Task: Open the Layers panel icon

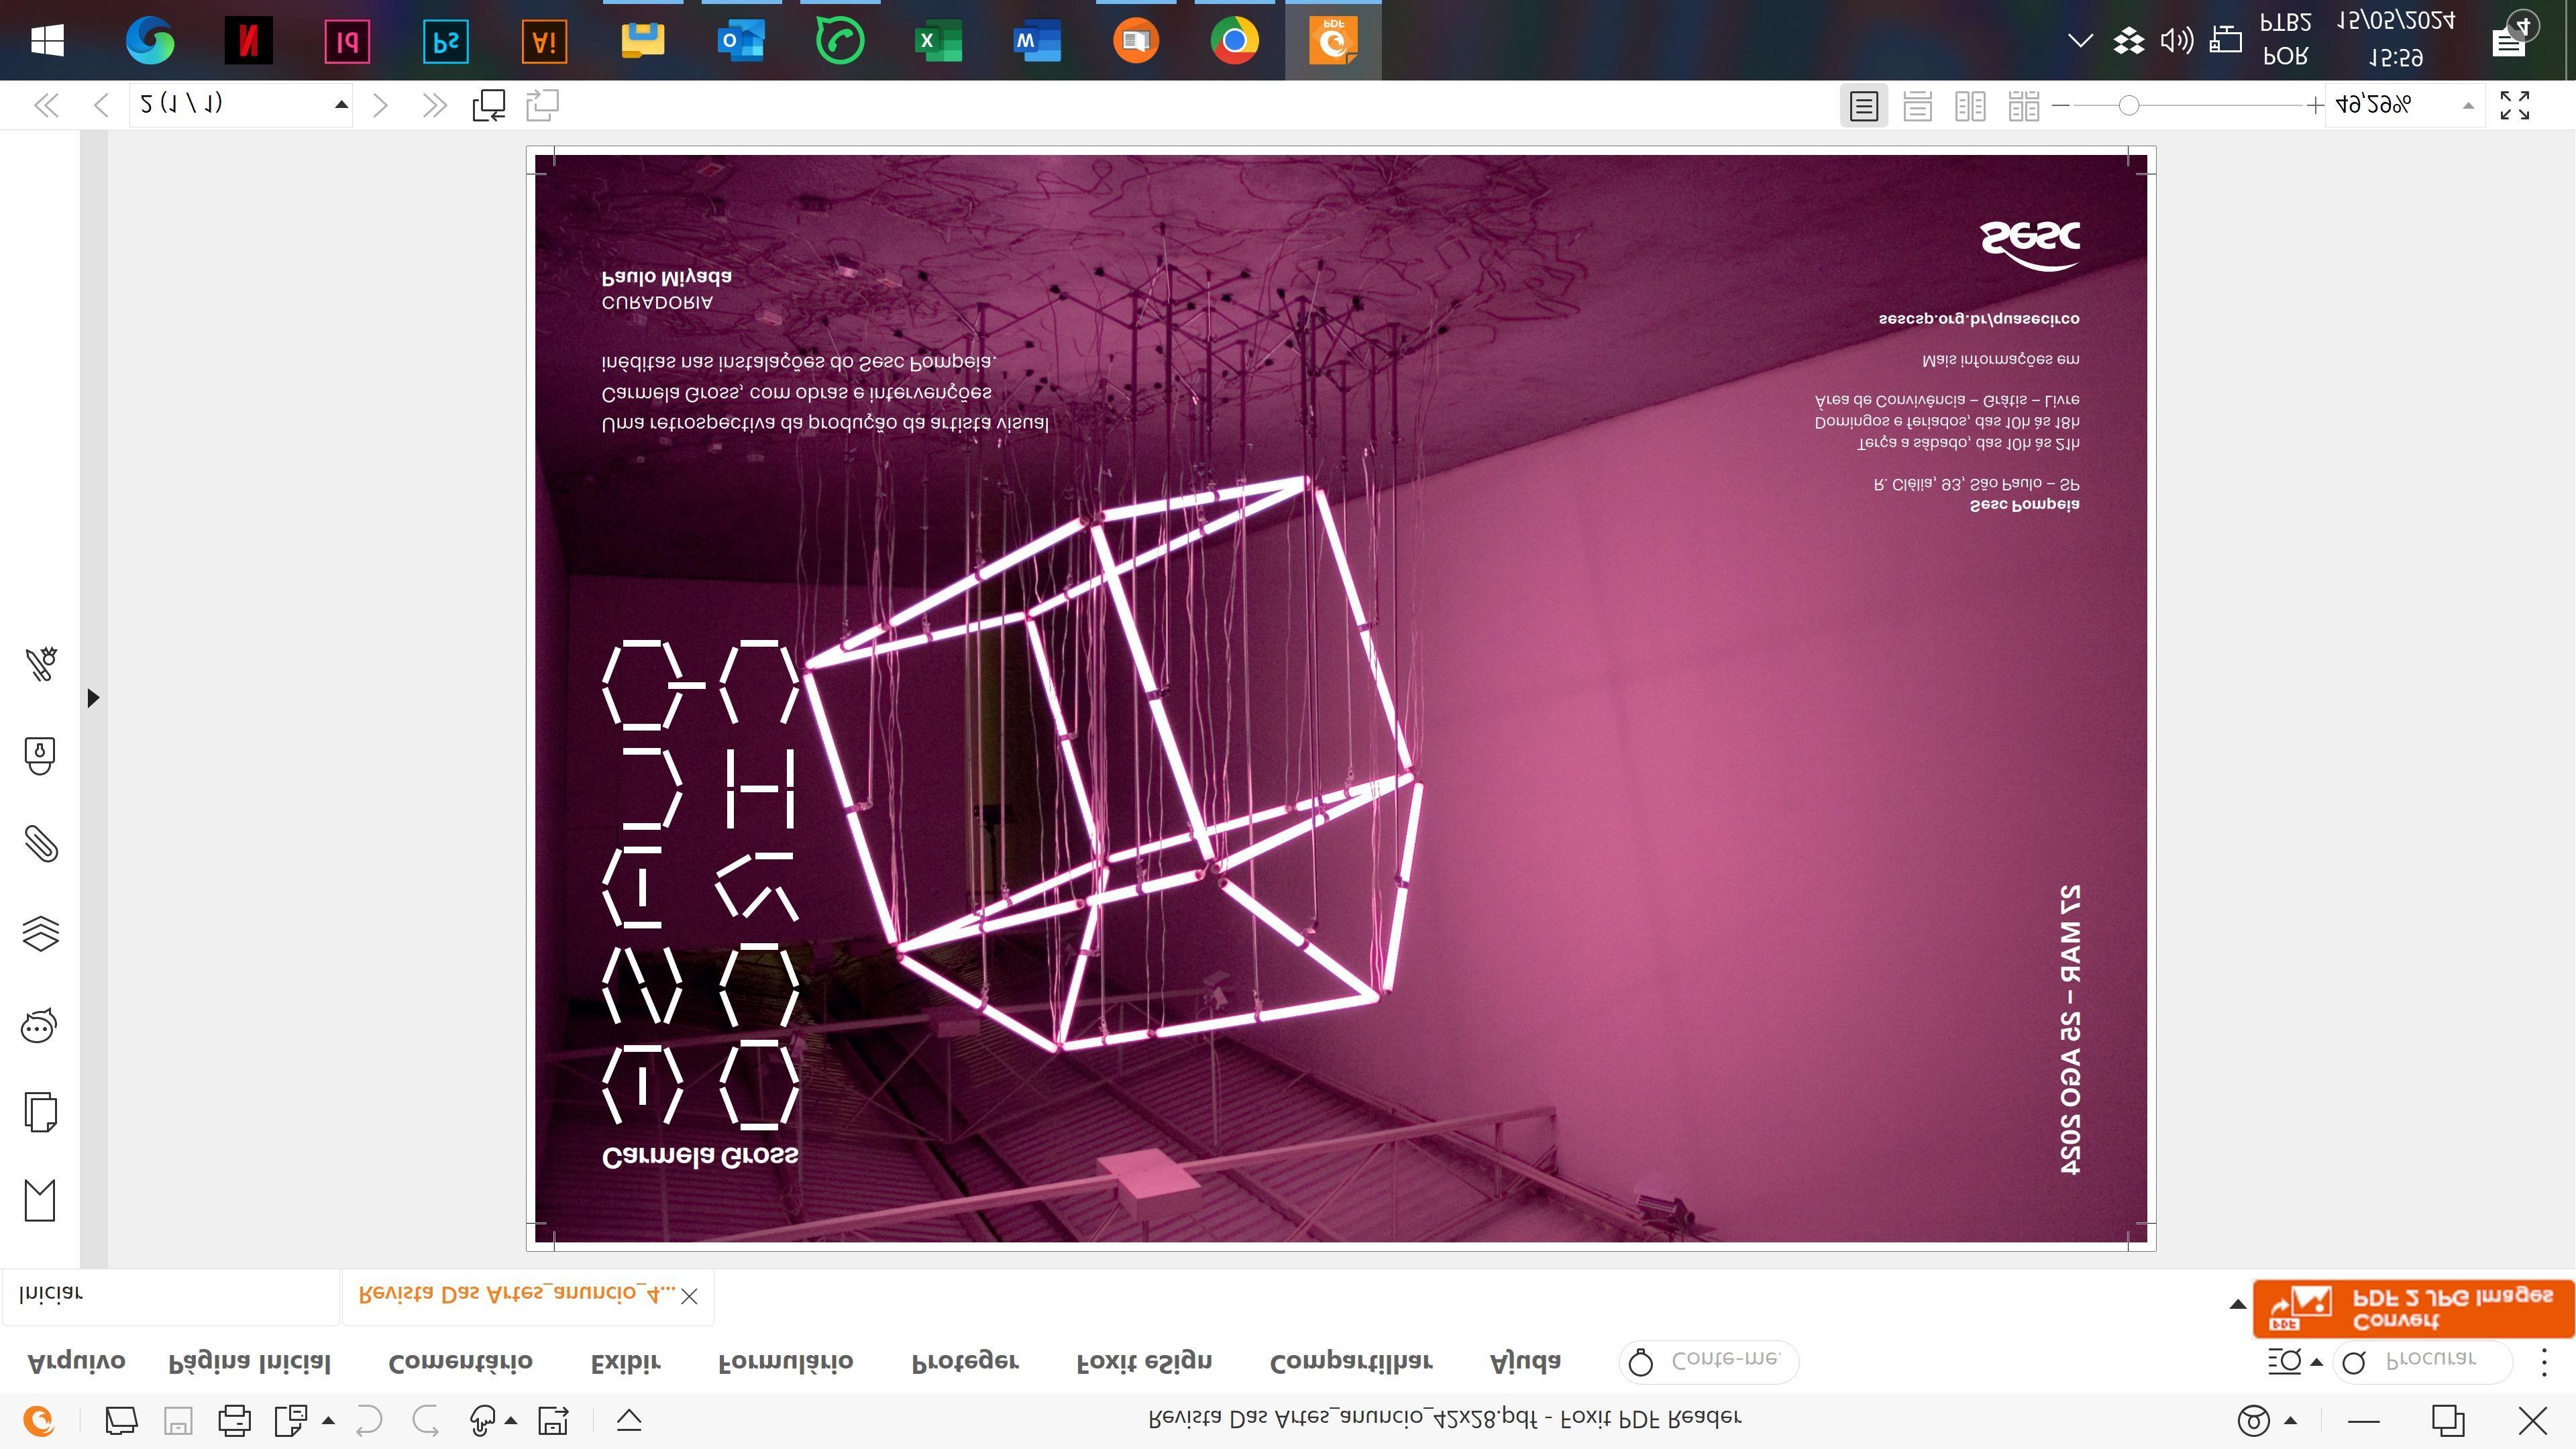Action: (40, 934)
